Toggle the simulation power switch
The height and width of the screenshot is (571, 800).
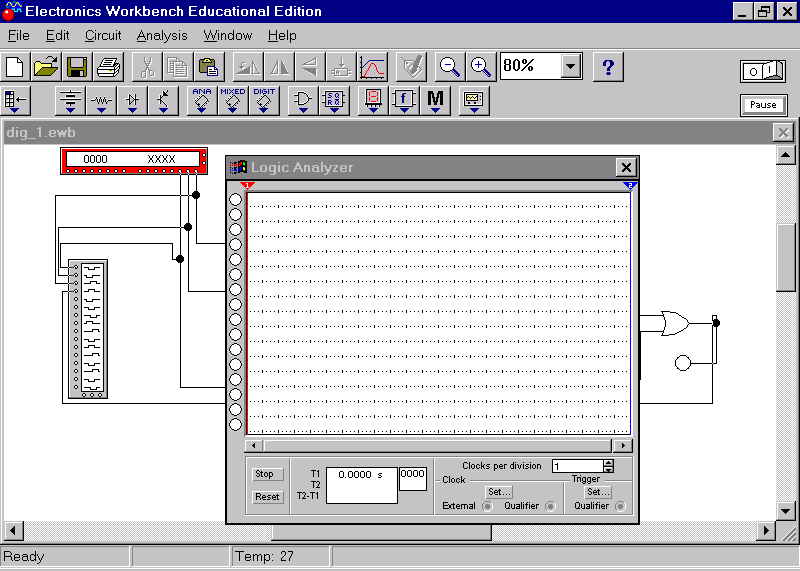coord(763,71)
